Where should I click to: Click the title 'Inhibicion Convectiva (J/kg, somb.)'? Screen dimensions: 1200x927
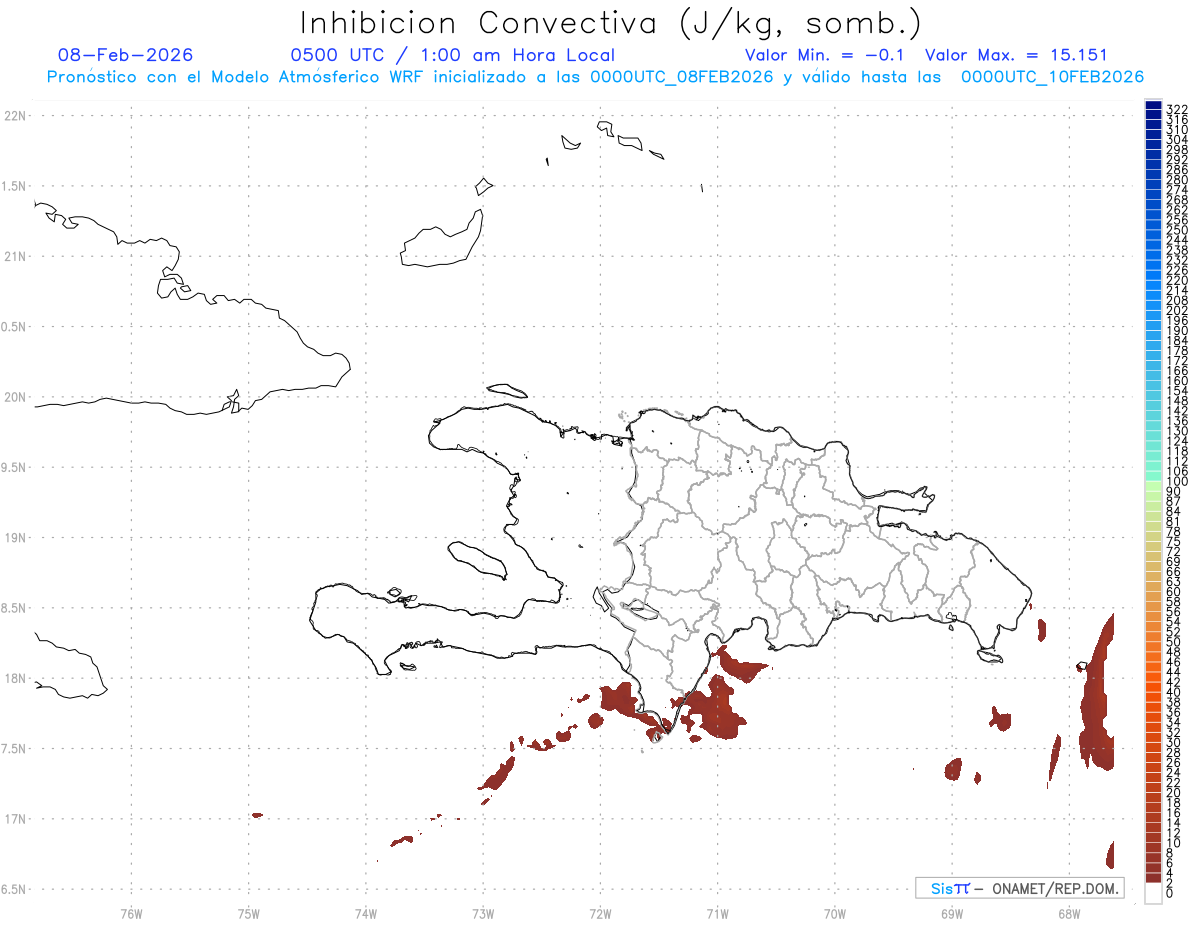click(x=611, y=23)
